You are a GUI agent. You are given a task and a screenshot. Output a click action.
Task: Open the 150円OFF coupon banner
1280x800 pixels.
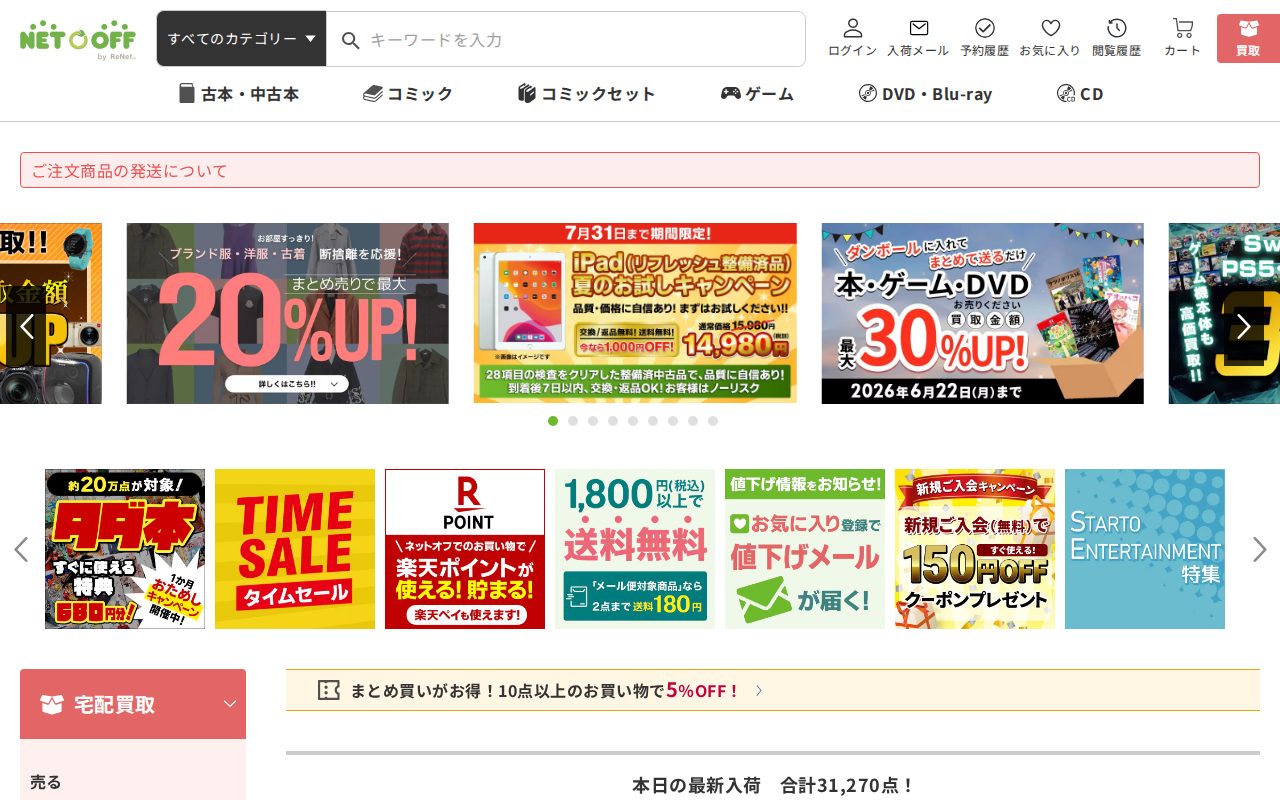[975, 549]
